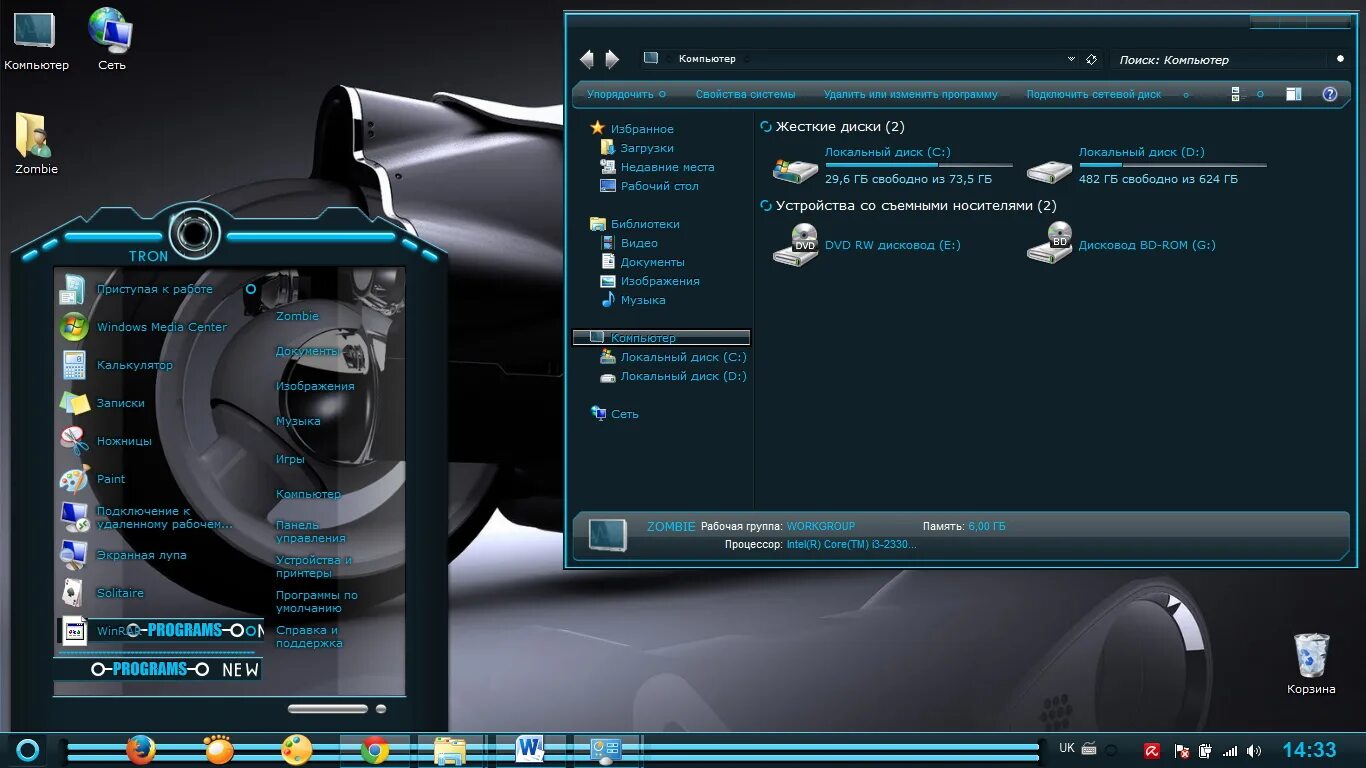Select Сеть in Explorer navigation pane
1366x768 pixels.
click(x=614, y=414)
